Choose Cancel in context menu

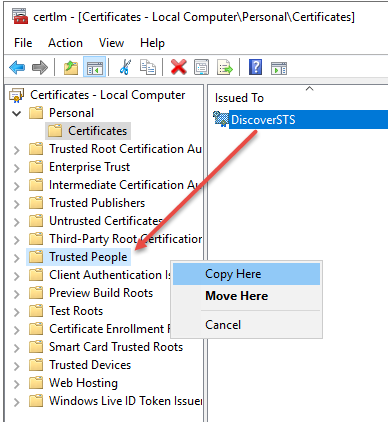pos(246,325)
